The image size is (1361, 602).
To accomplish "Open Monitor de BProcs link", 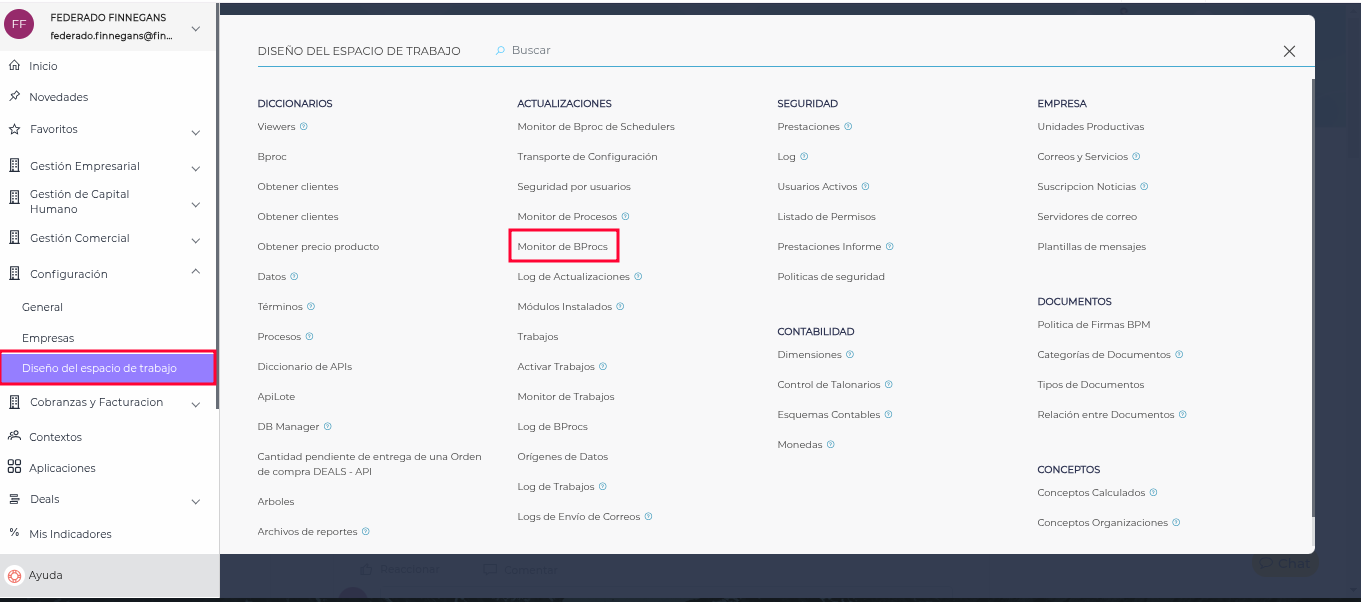I will (x=562, y=246).
